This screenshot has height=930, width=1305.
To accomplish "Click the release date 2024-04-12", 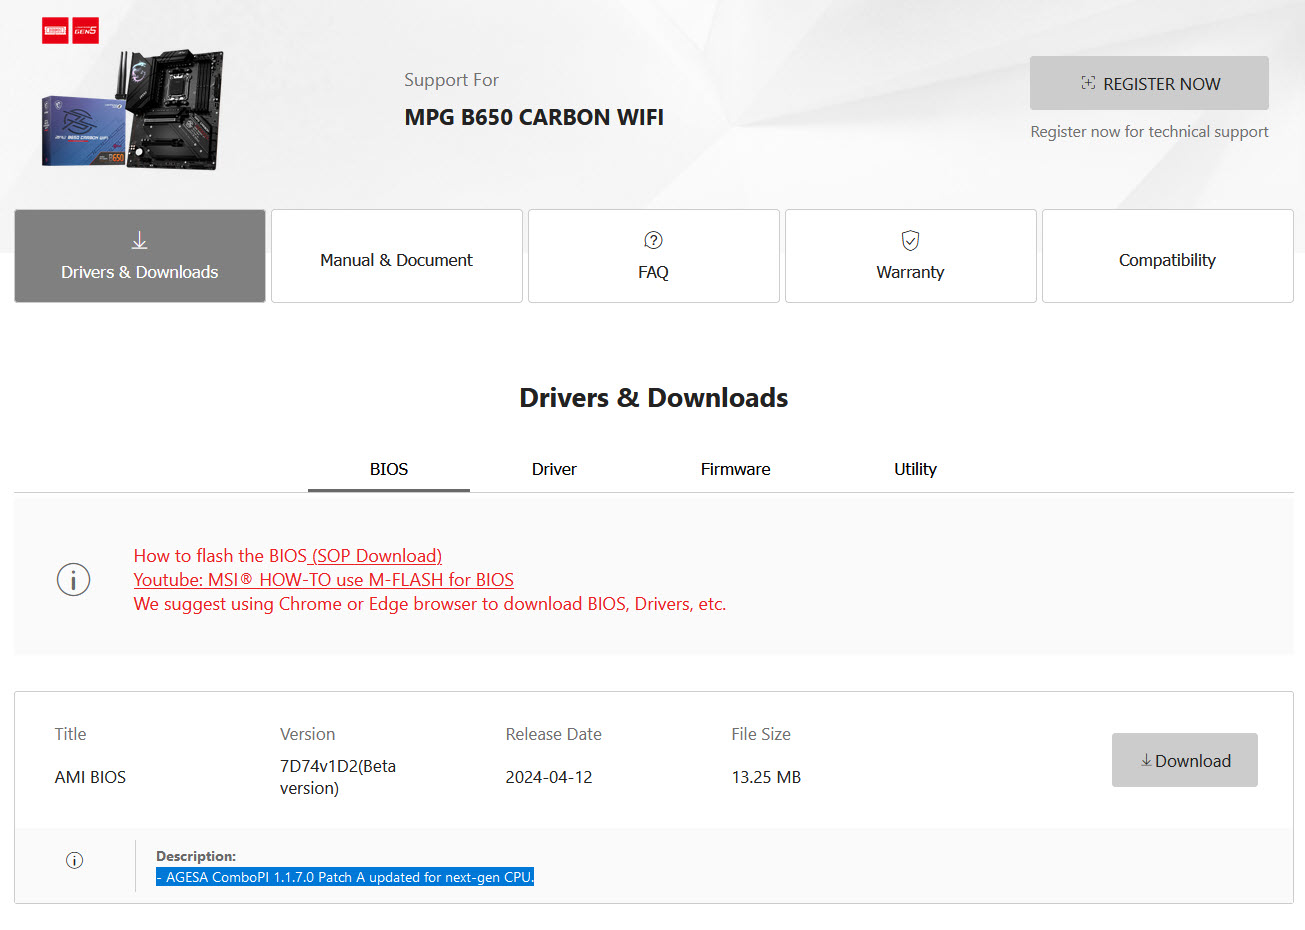I will (x=549, y=777).
